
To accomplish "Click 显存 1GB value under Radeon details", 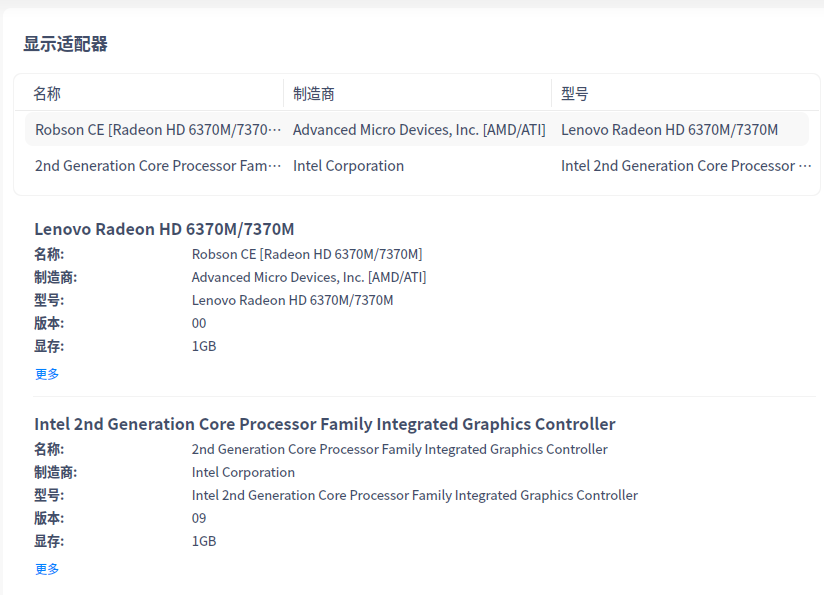I will click(204, 346).
